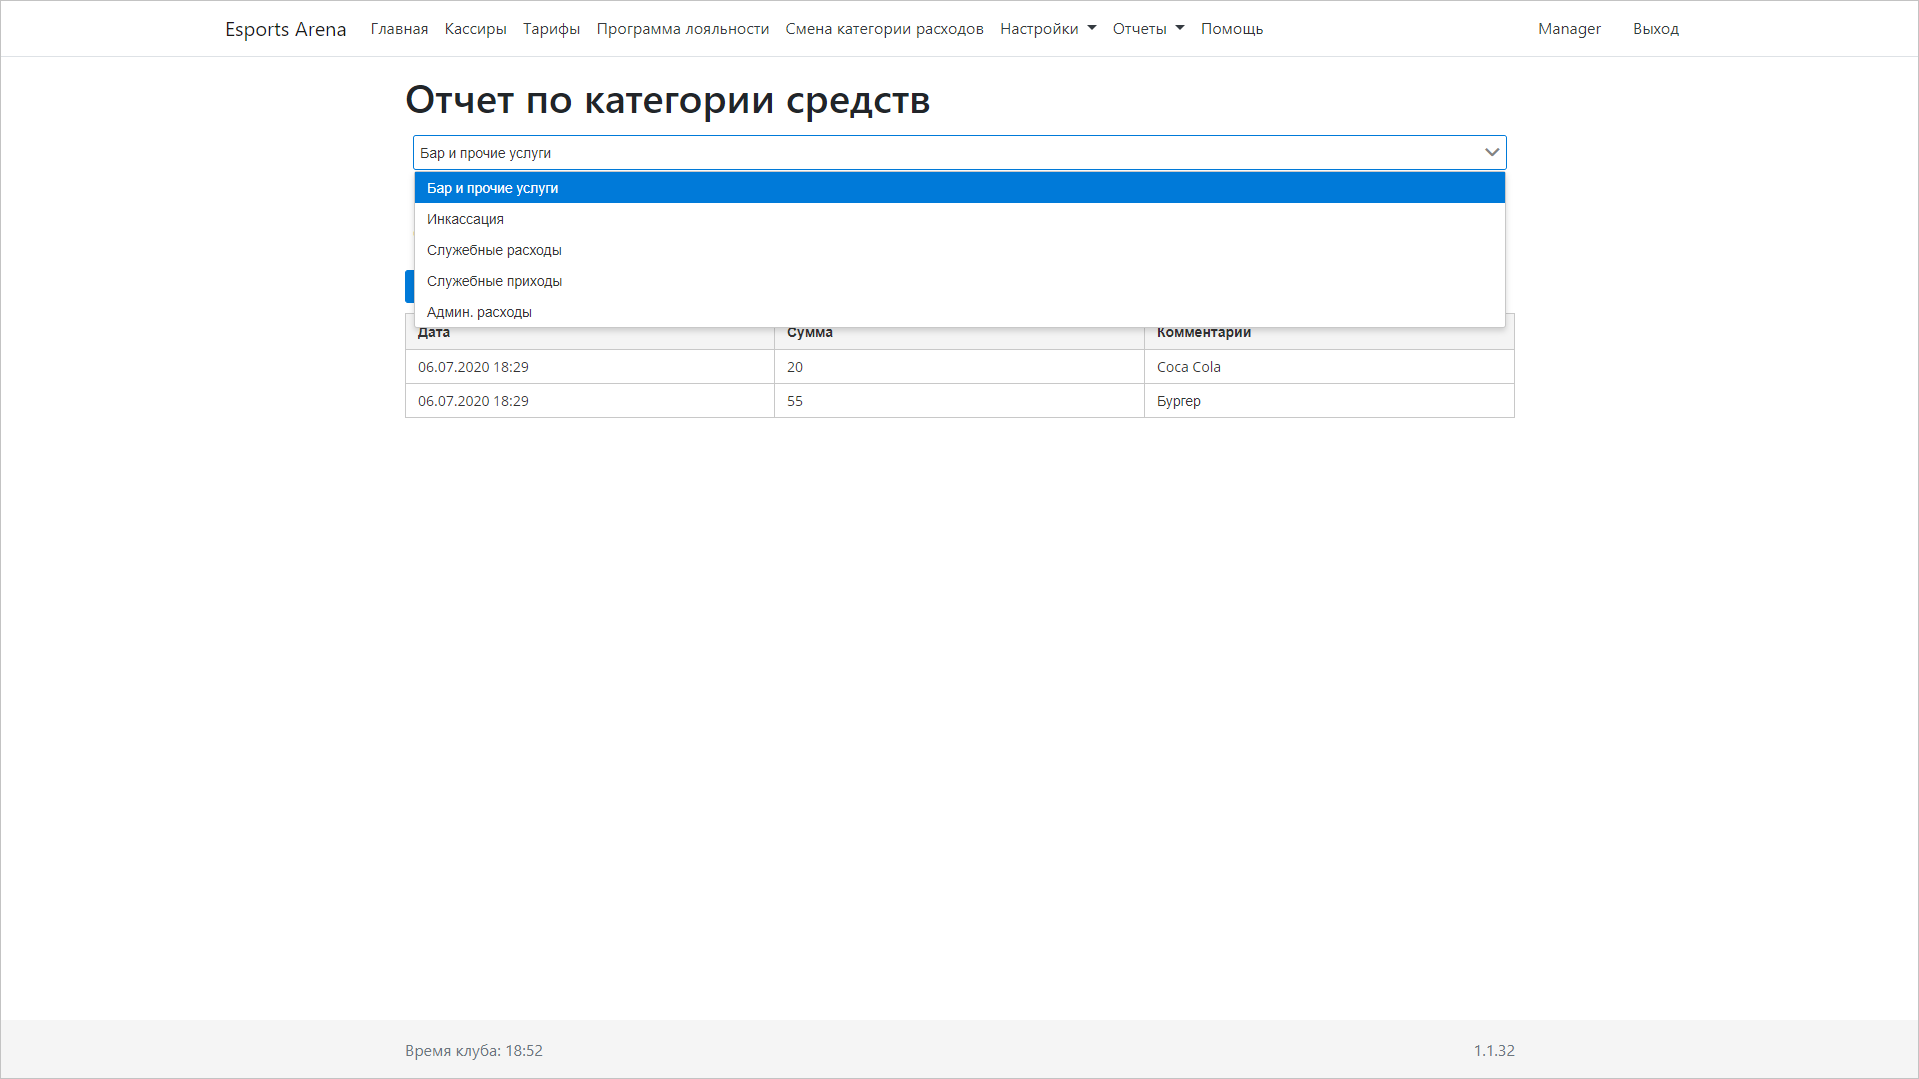Open the Manager account link
1919x1079 pixels.
[x=1568, y=28]
